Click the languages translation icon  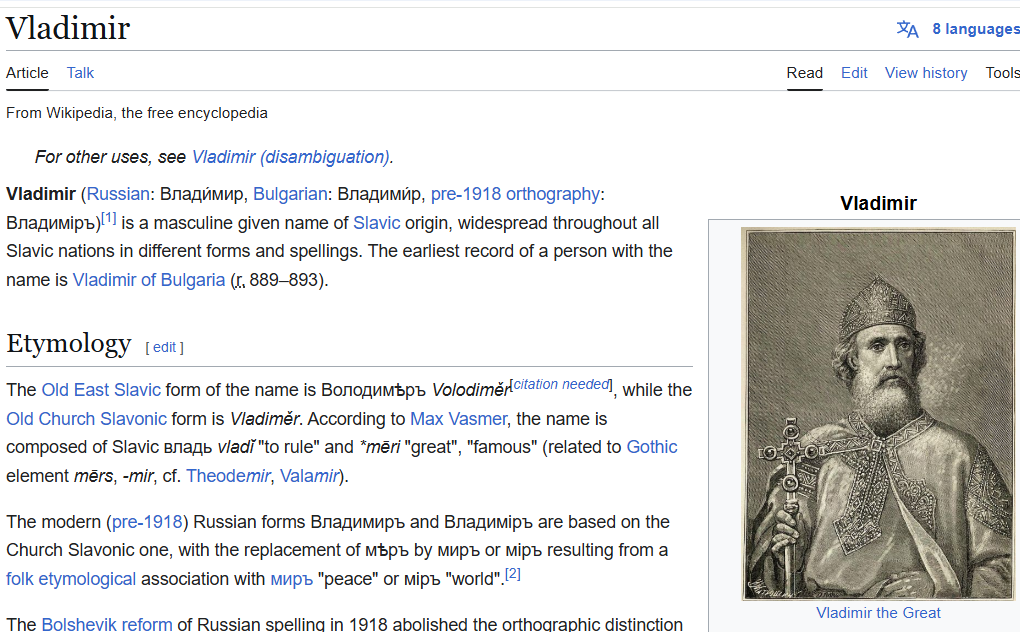(x=907, y=29)
